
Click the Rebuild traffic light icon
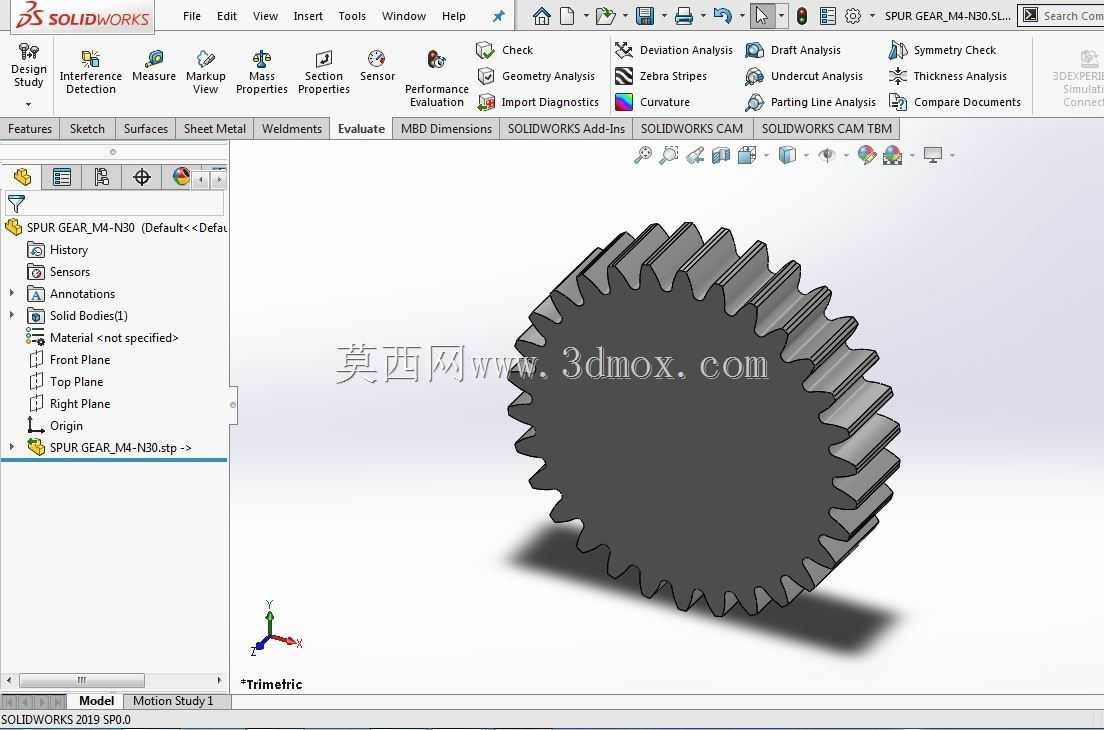coord(801,15)
